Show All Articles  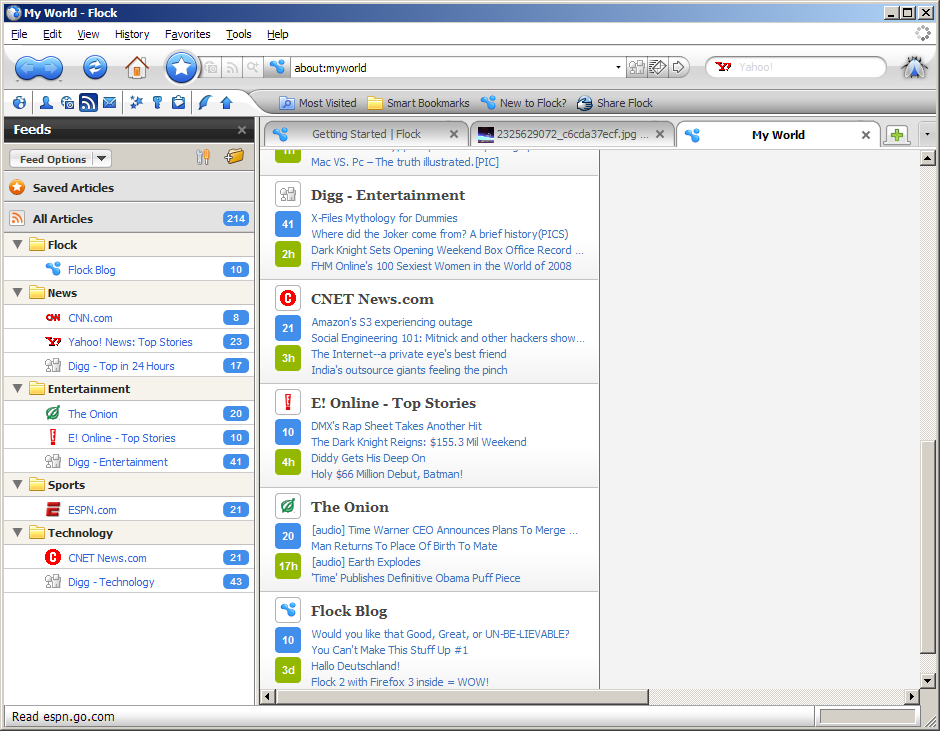pyautogui.click(x=129, y=219)
